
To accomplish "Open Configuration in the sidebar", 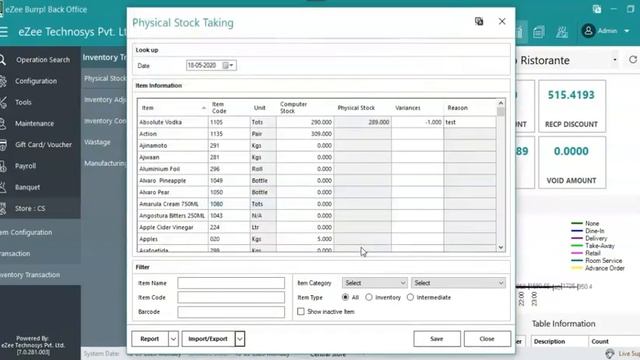I will click(36, 81).
